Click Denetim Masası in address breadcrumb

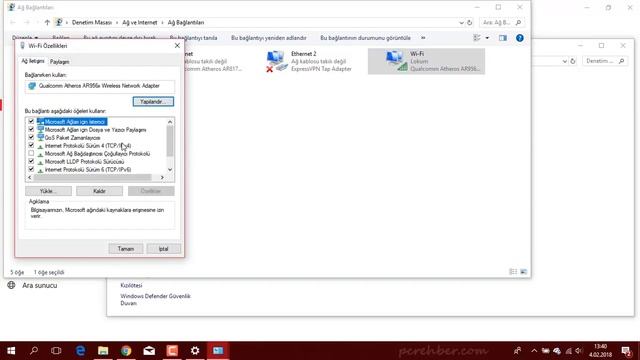coord(91,22)
